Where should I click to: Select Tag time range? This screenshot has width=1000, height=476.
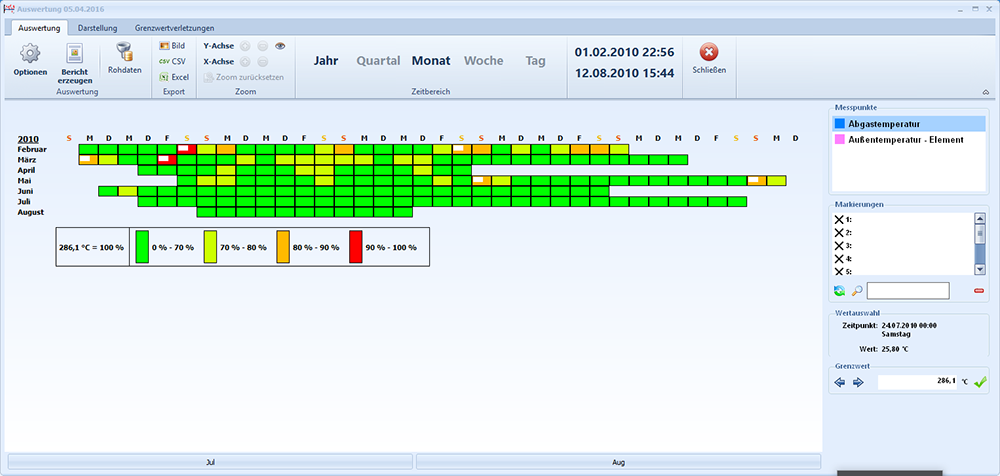point(536,61)
